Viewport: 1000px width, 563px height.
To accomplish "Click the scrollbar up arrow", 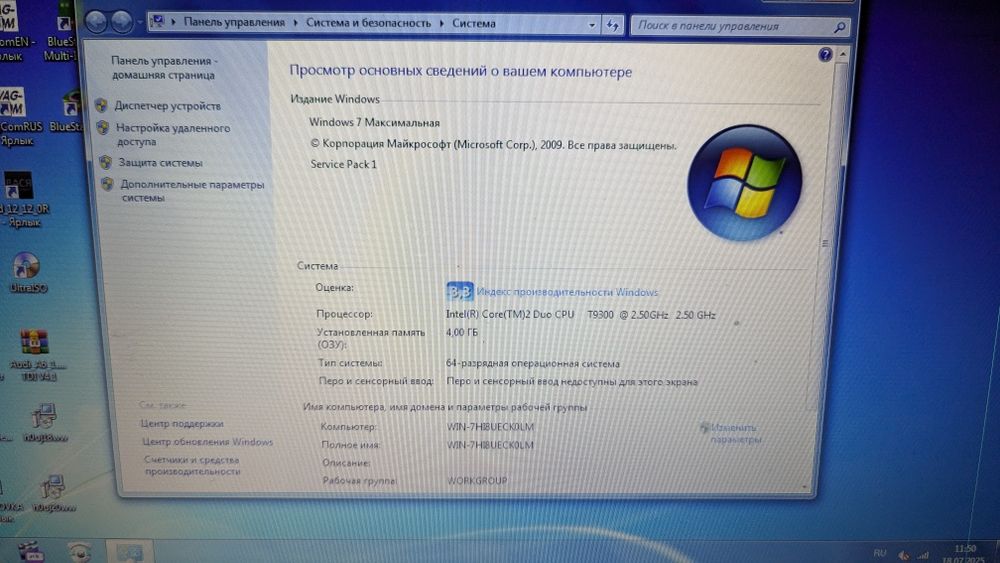I will coord(842,54).
